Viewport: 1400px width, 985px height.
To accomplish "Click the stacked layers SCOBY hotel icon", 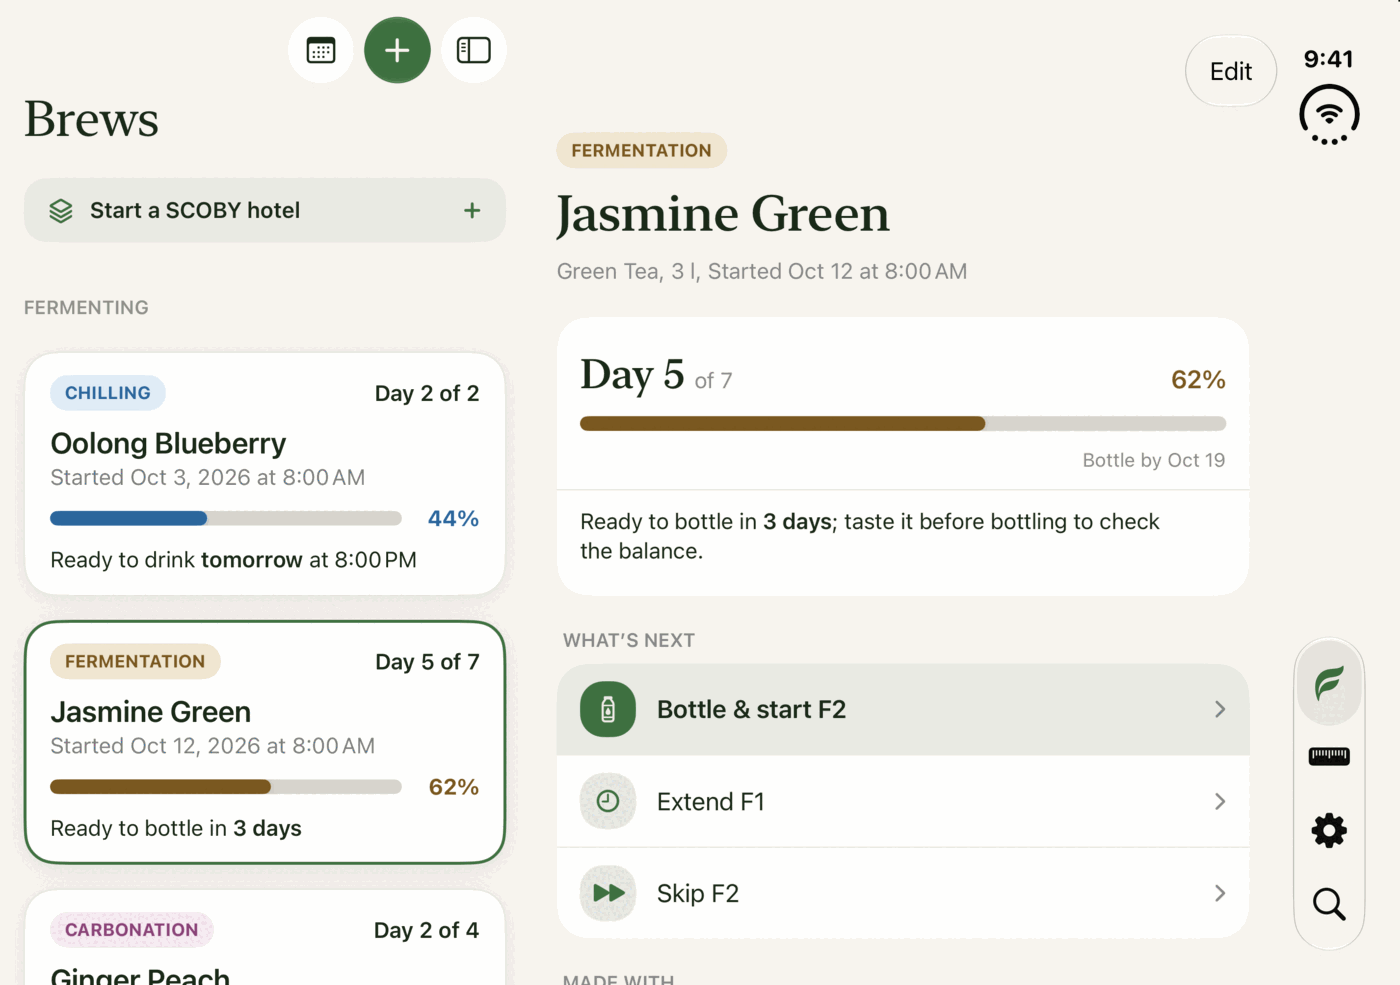I will point(61,211).
